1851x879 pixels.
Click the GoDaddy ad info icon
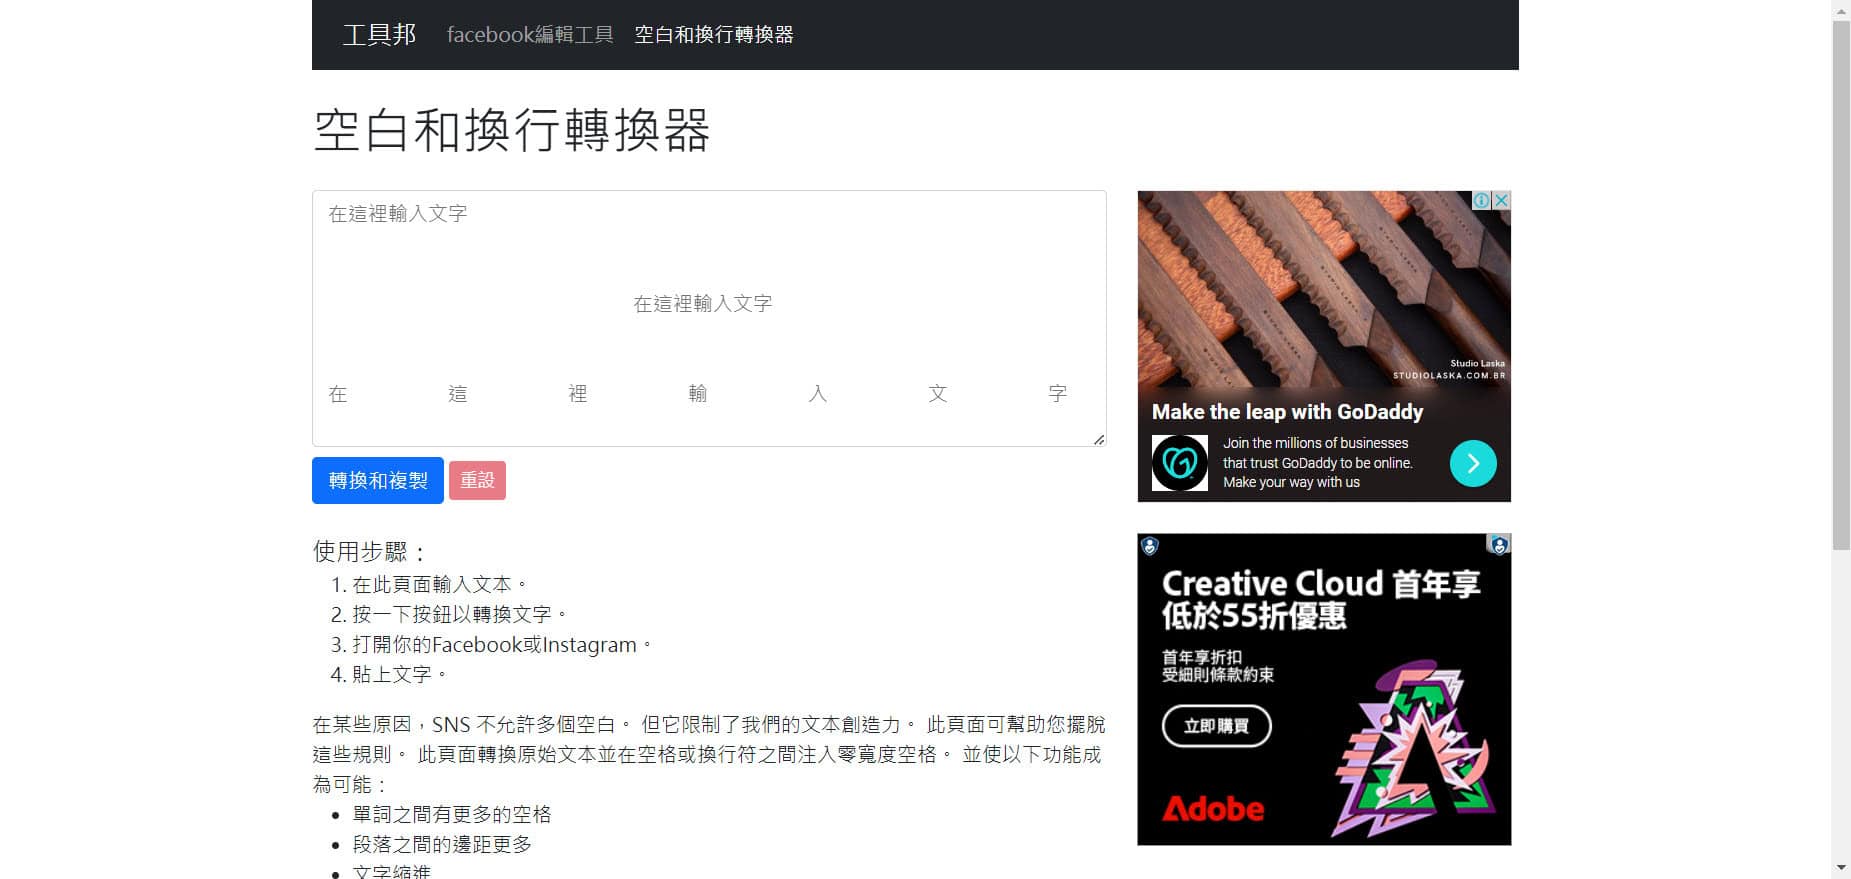click(x=1482, y=200)
